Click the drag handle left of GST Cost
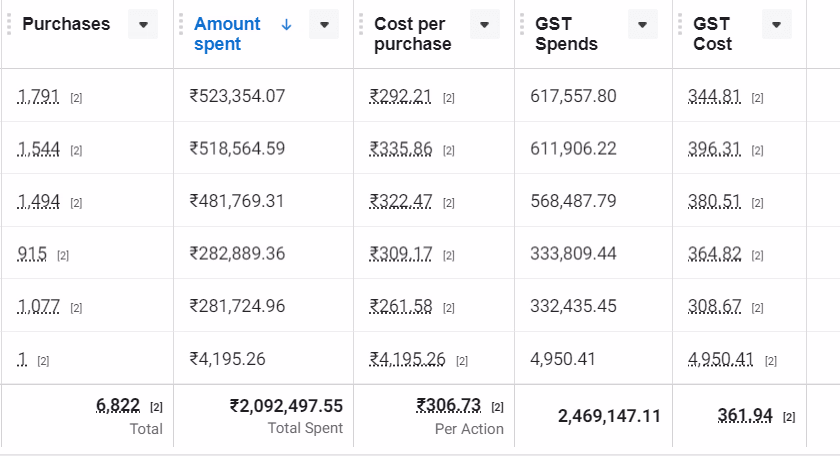840x456 pixels. tap(681, 24)
